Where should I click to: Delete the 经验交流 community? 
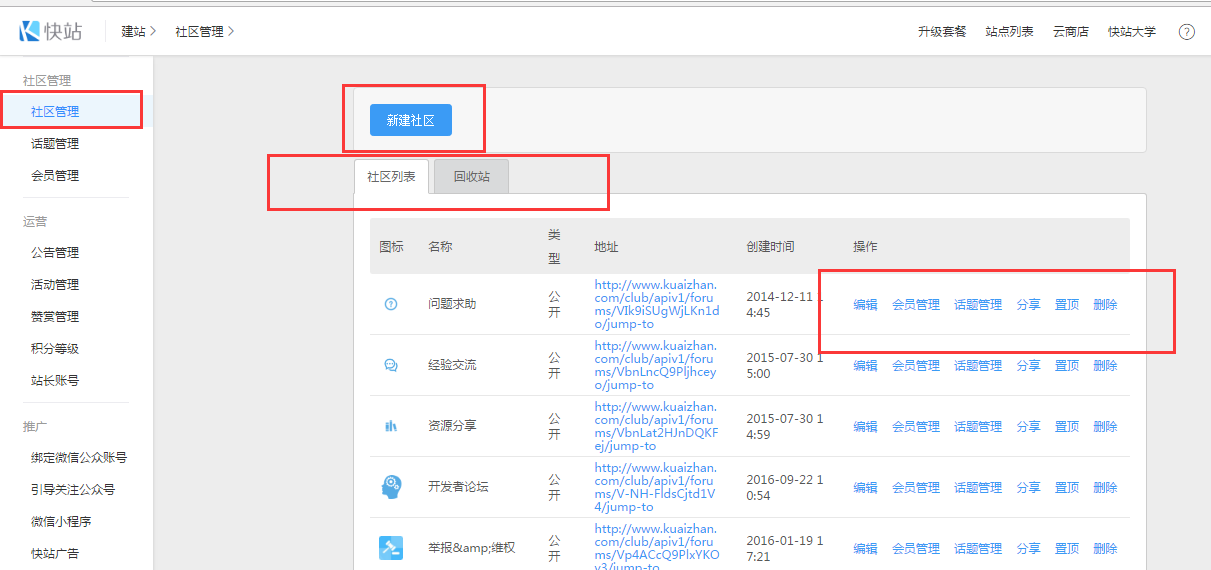pos(1105,366)
